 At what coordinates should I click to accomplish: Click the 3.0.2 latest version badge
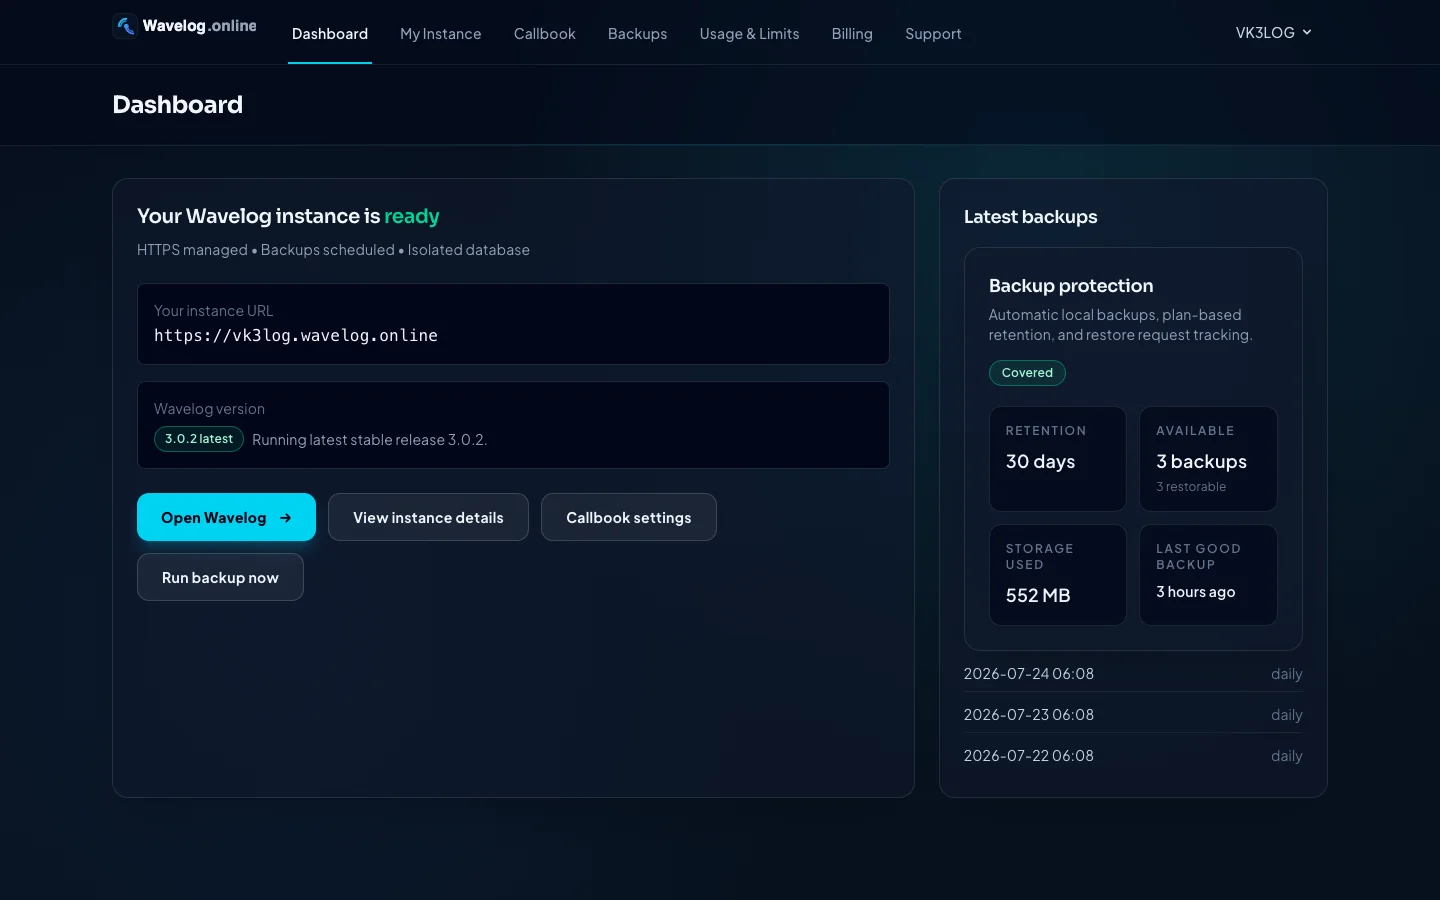point(199,439)
